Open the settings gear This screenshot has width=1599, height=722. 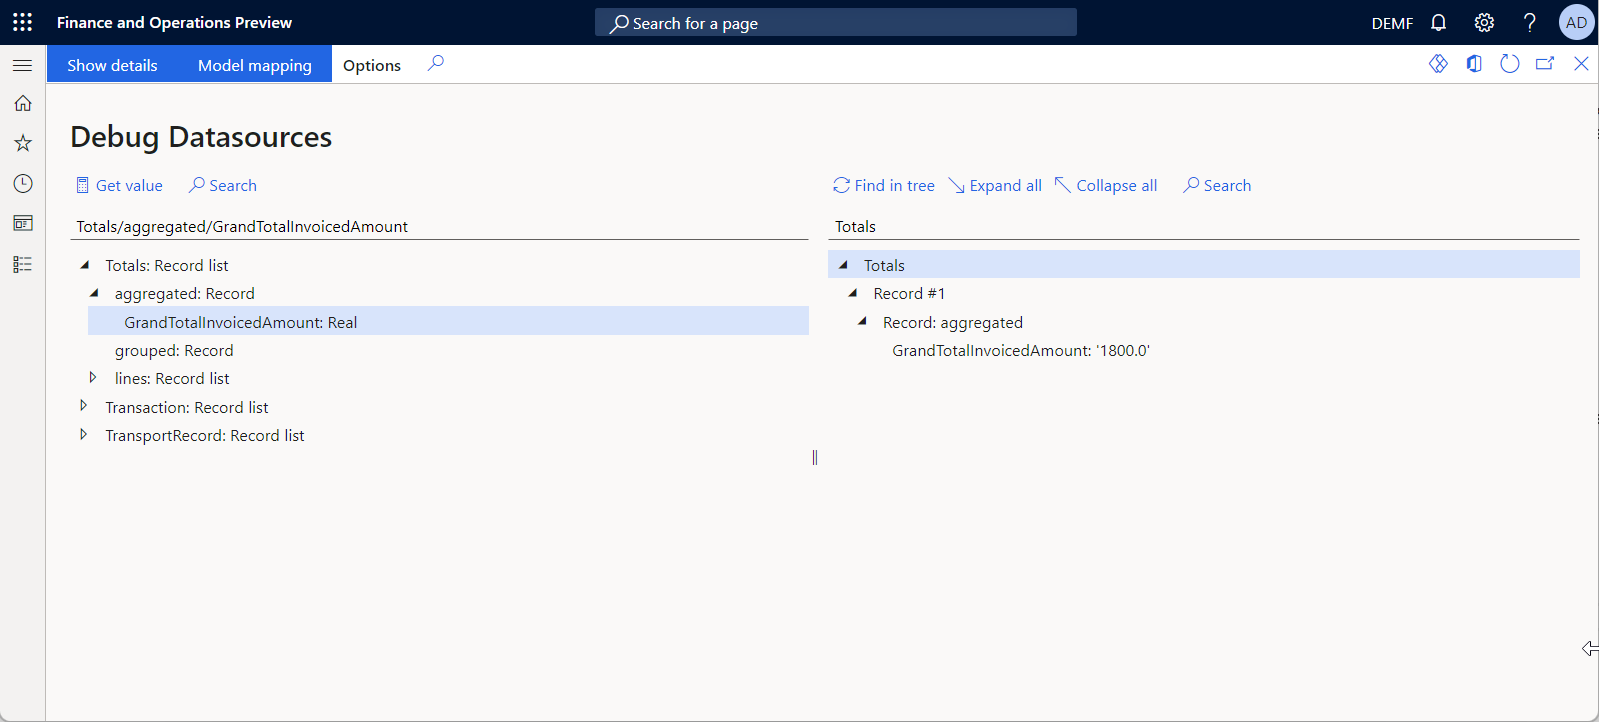1484,22
